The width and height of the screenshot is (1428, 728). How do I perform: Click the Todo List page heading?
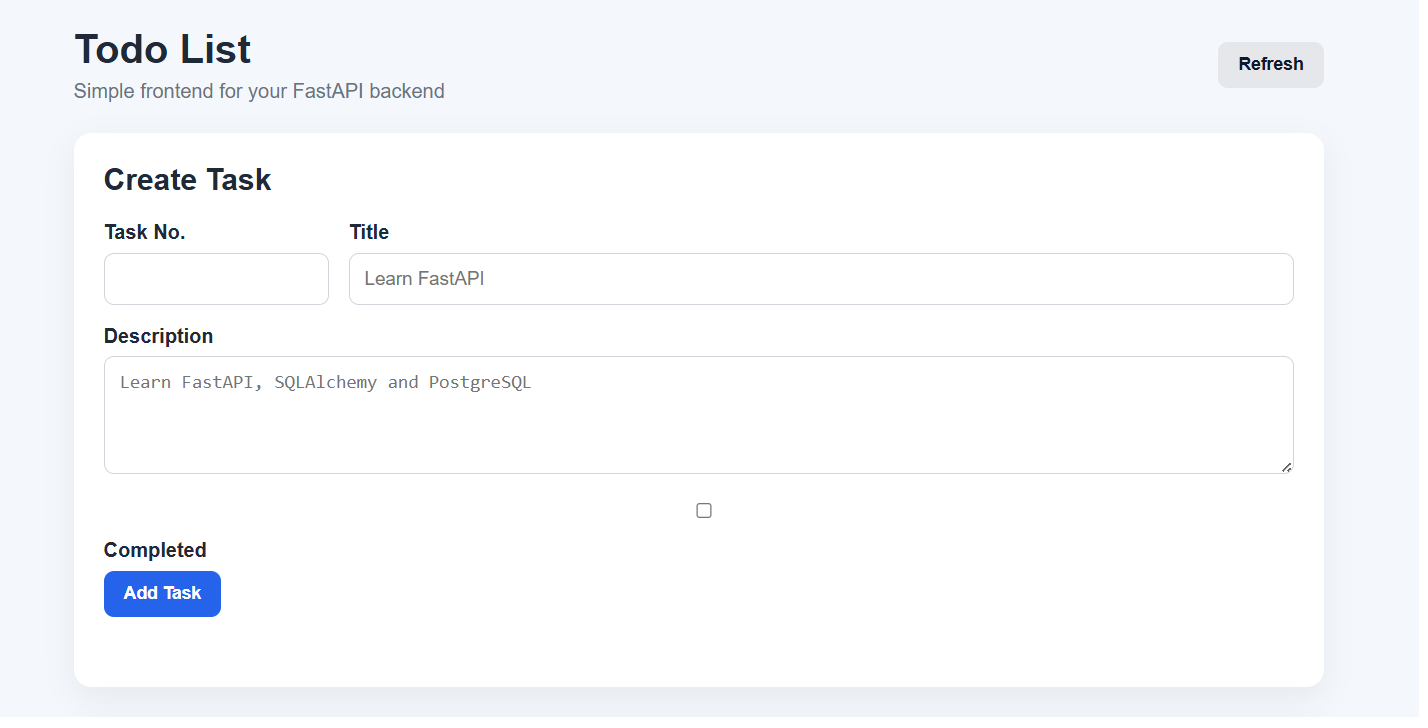[x=163, y=49]
